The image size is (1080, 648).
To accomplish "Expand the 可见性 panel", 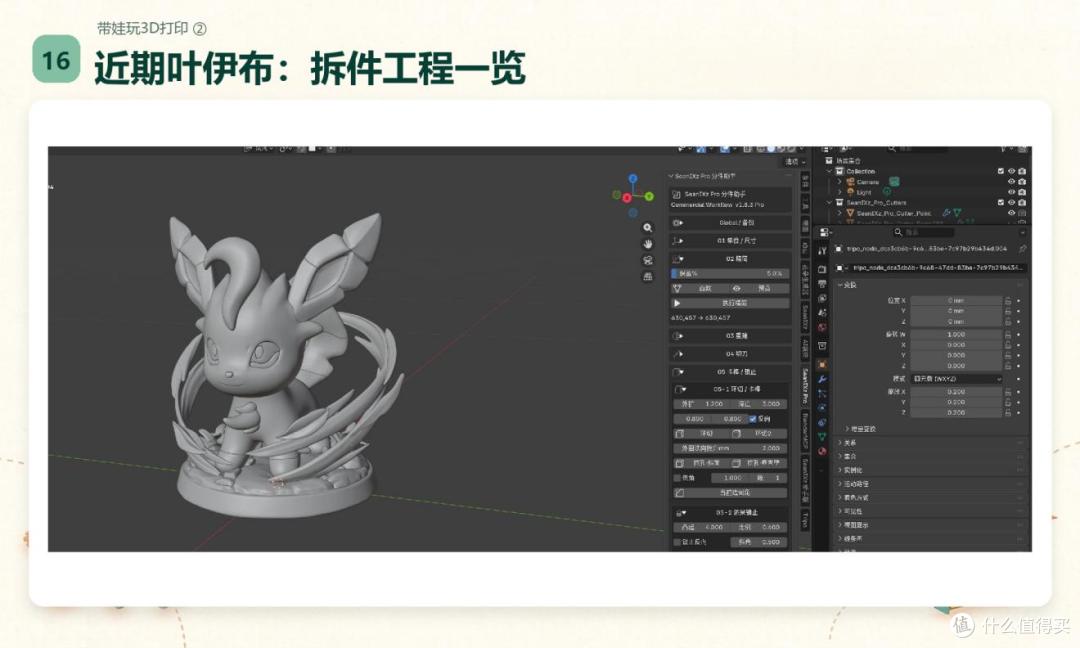I will tap(851, 512).
